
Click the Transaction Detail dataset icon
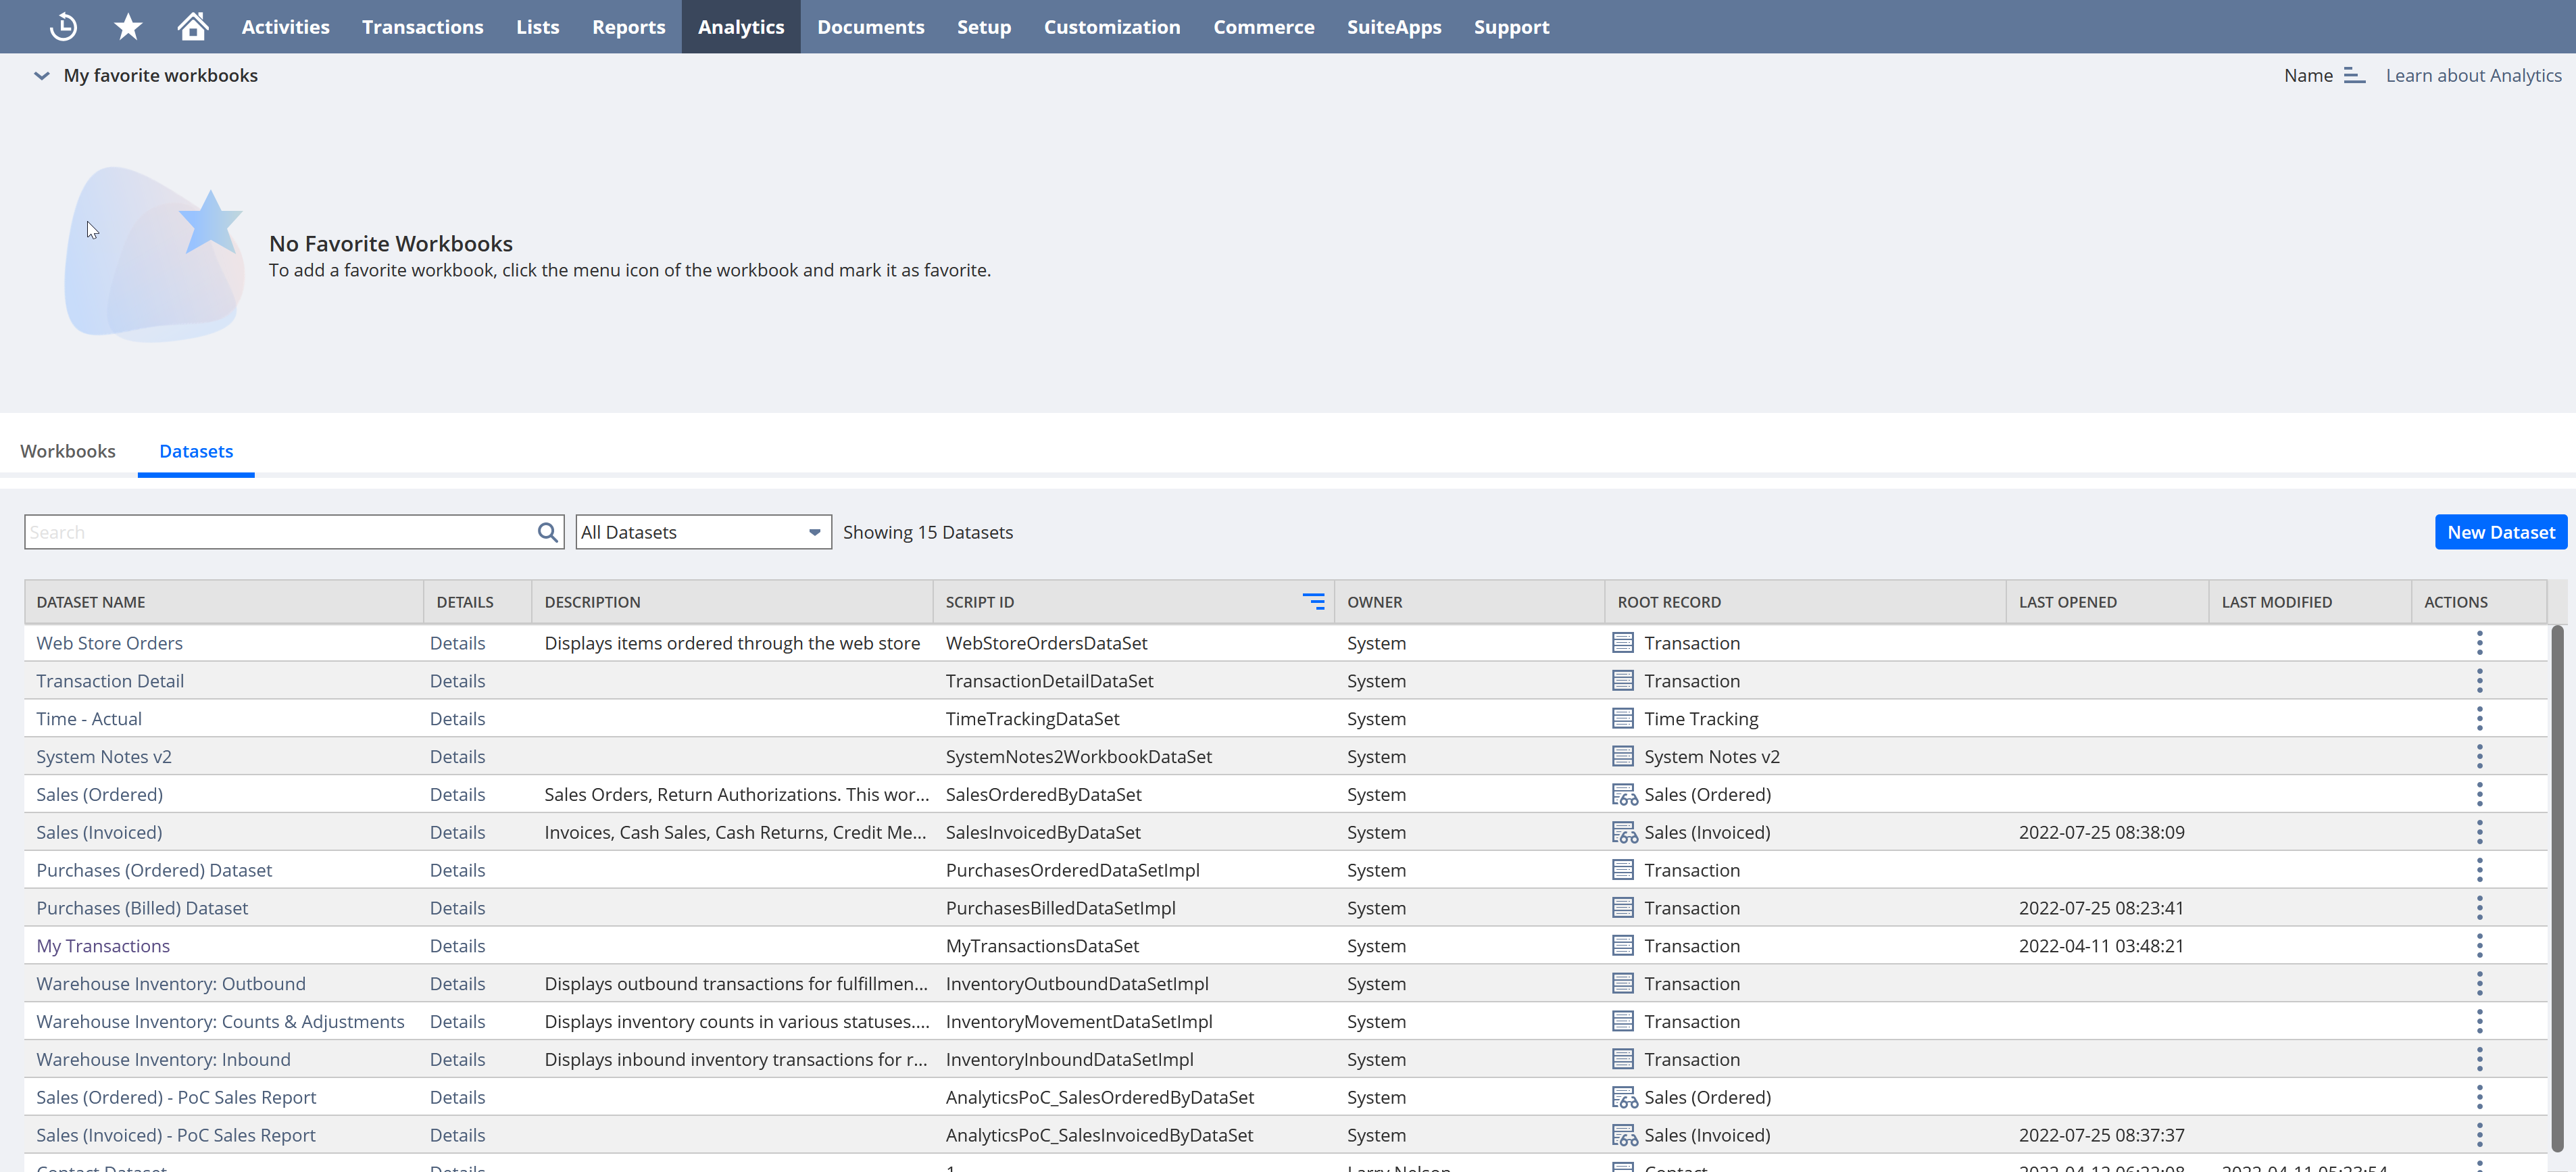pyautogui.click(x=1625, y=681)
